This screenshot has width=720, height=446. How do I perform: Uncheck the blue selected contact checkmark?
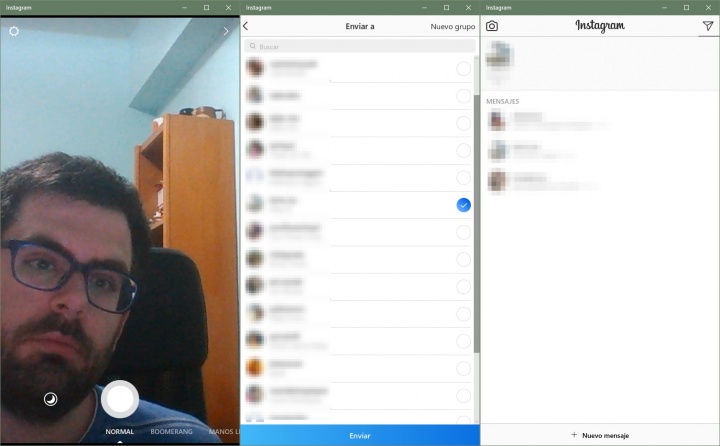pos(463,205)
